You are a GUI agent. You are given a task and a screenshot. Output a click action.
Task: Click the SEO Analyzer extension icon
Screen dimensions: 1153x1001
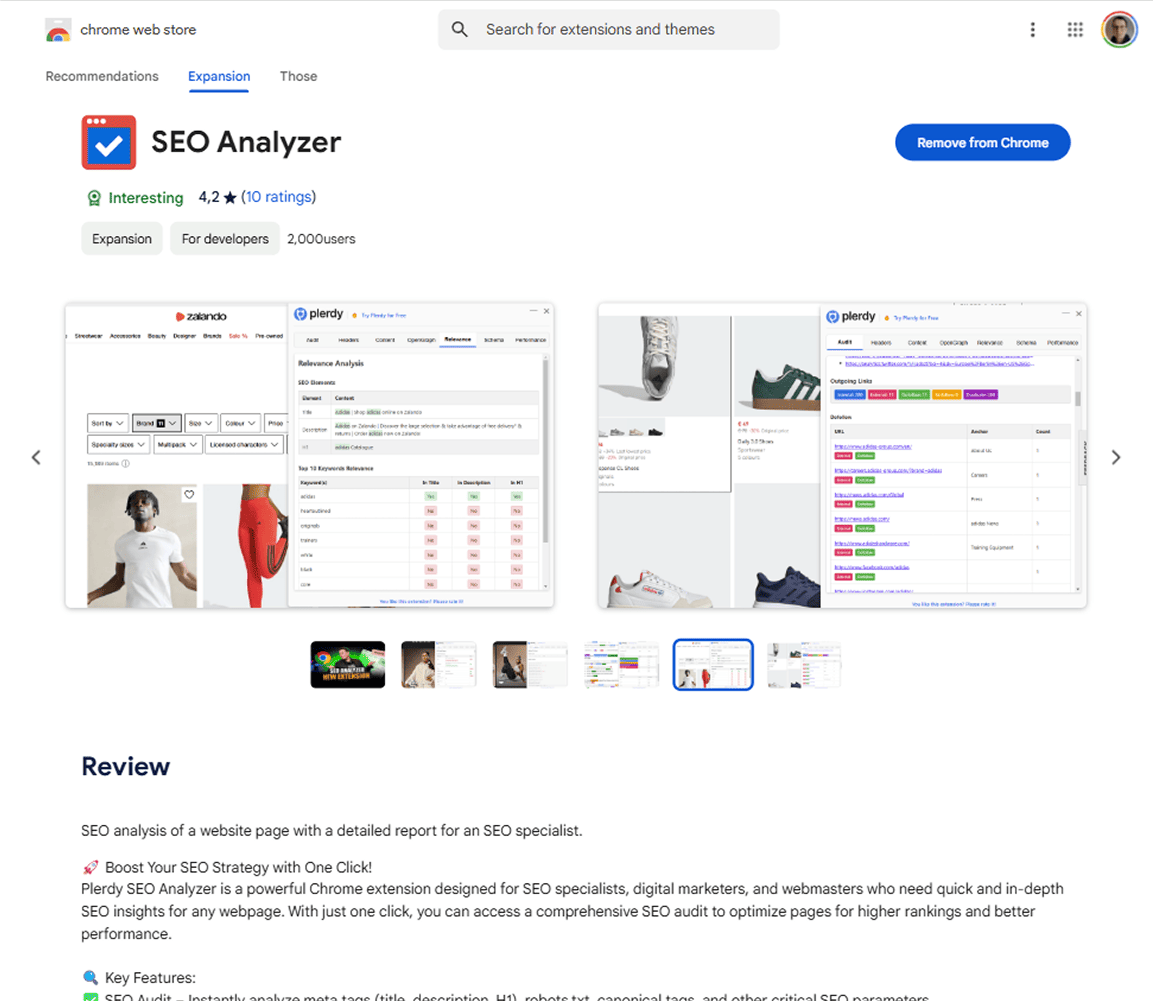click(108, 142)
